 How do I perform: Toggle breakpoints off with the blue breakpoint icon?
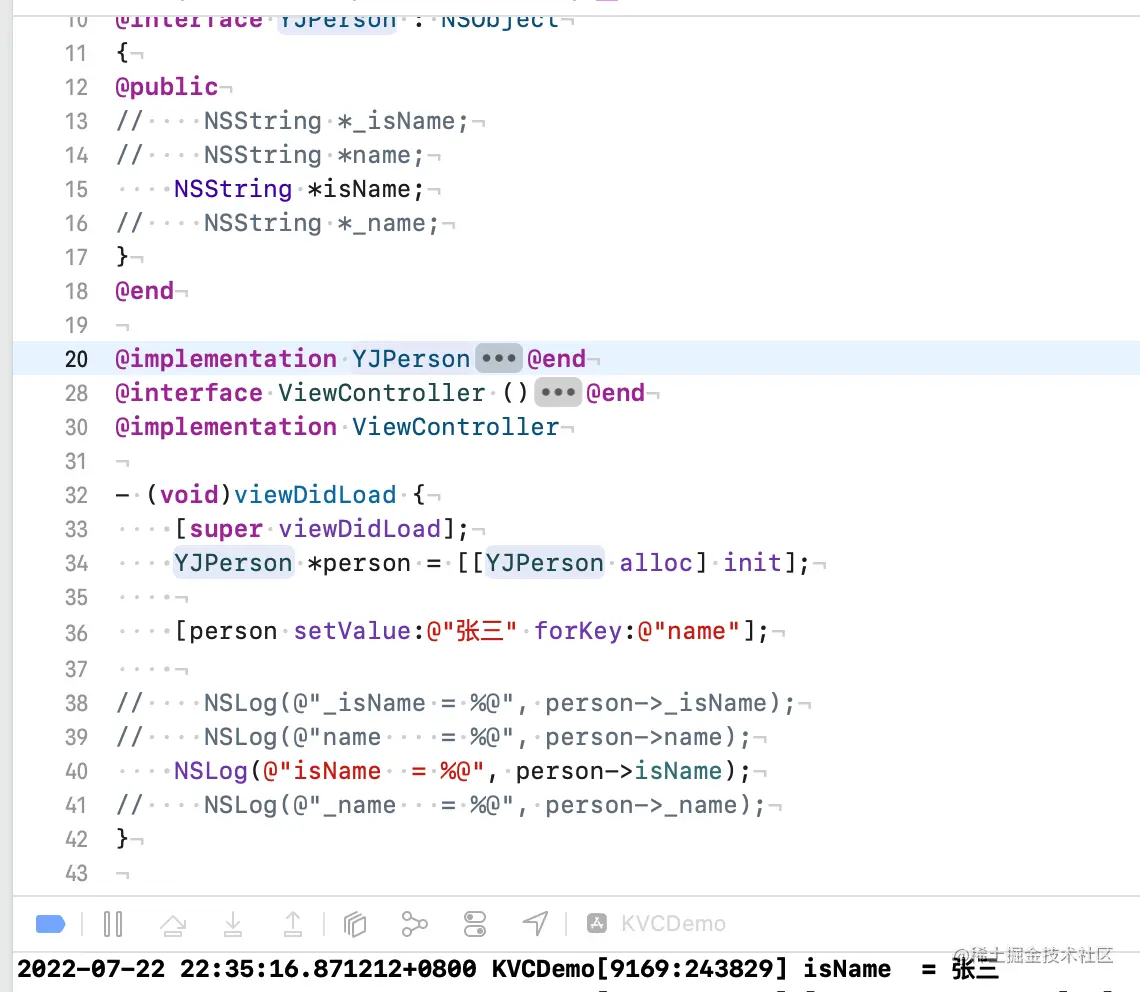click(x=50, y=923)
